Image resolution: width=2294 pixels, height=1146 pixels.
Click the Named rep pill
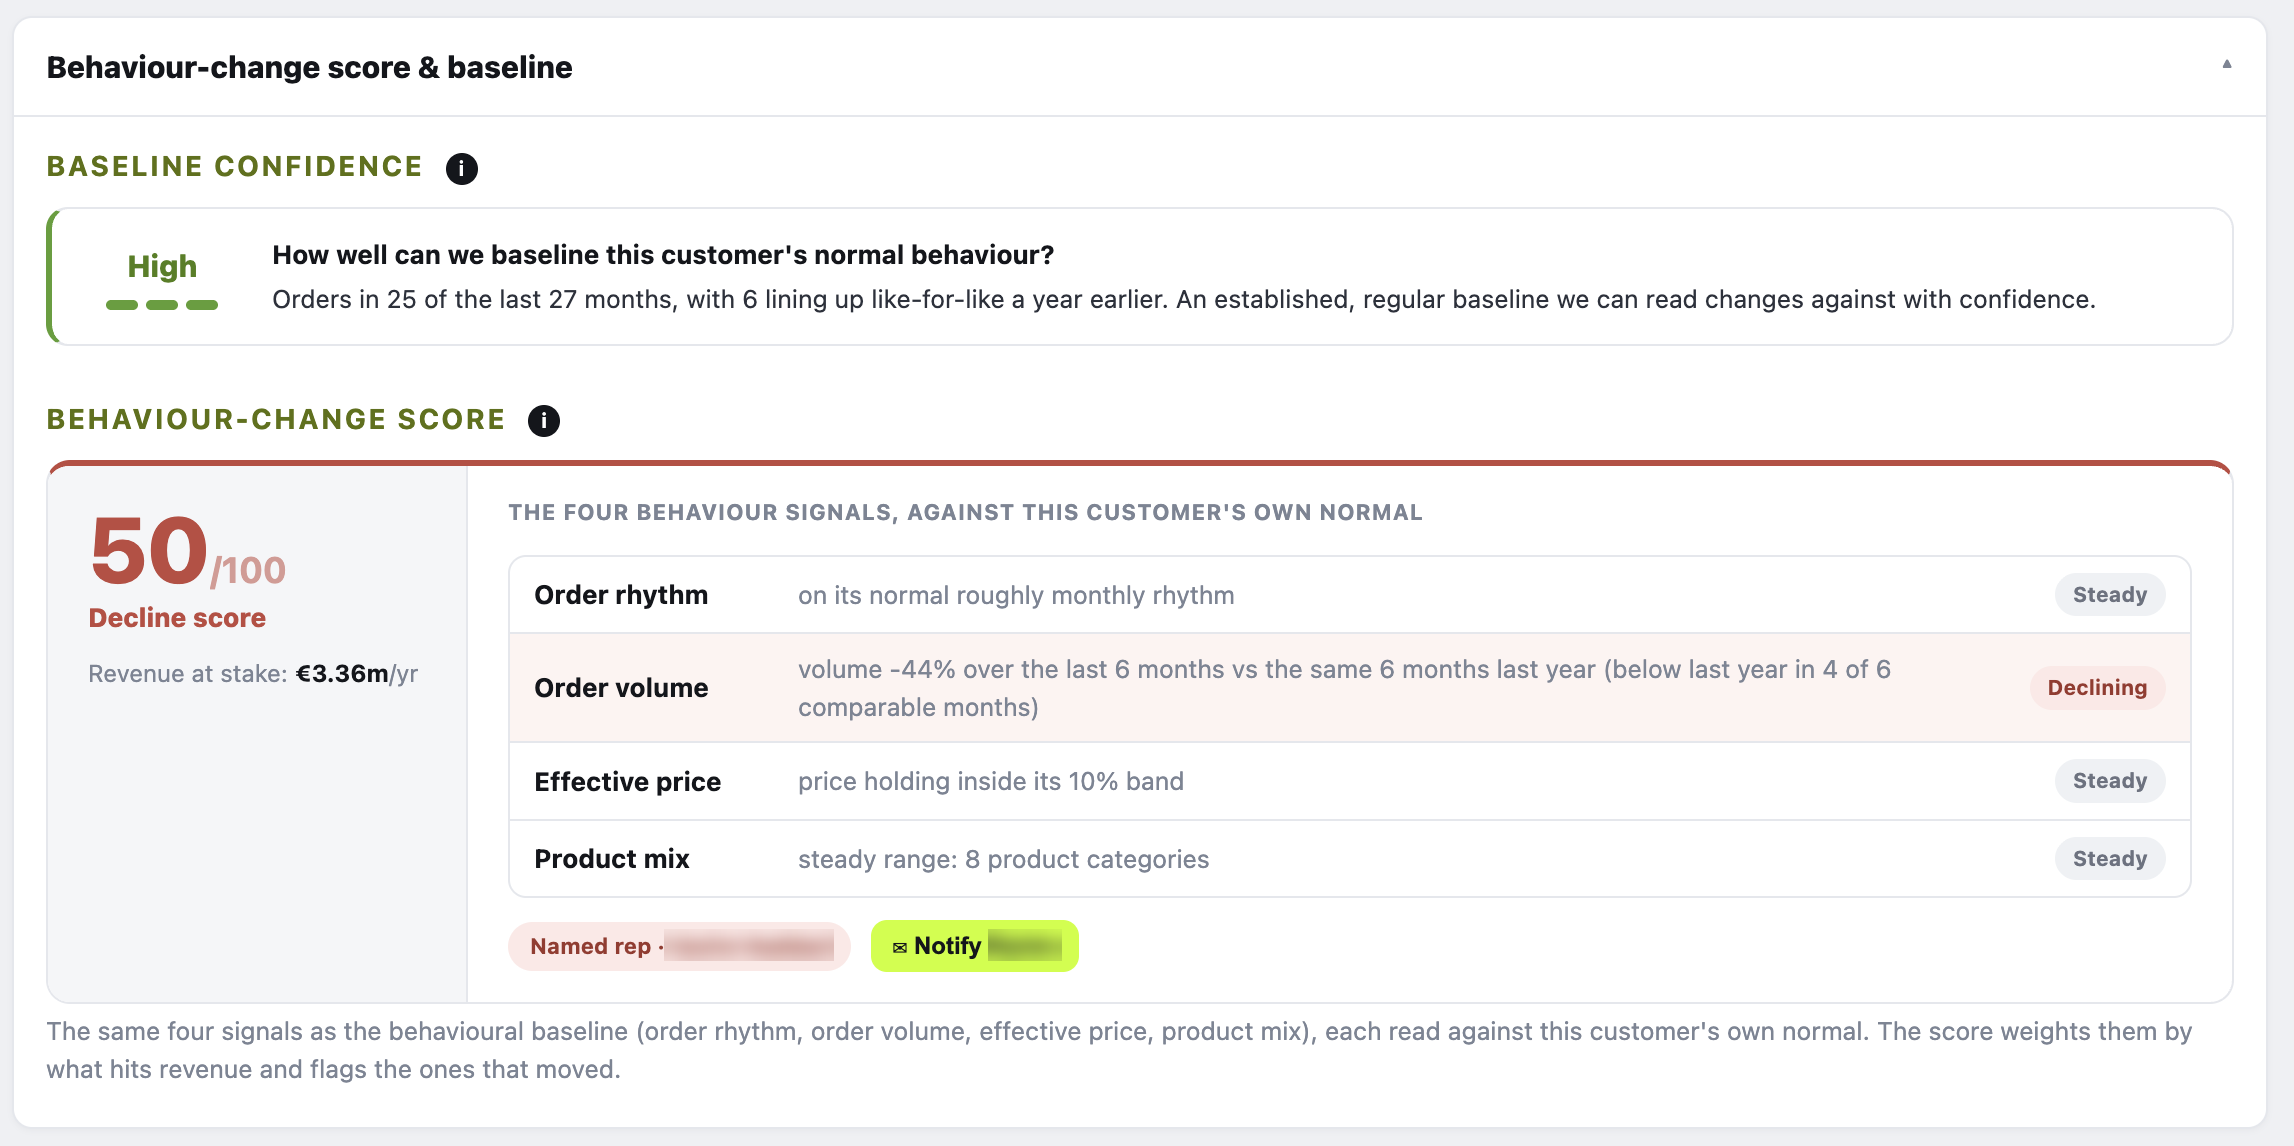(x=679, y=946)
